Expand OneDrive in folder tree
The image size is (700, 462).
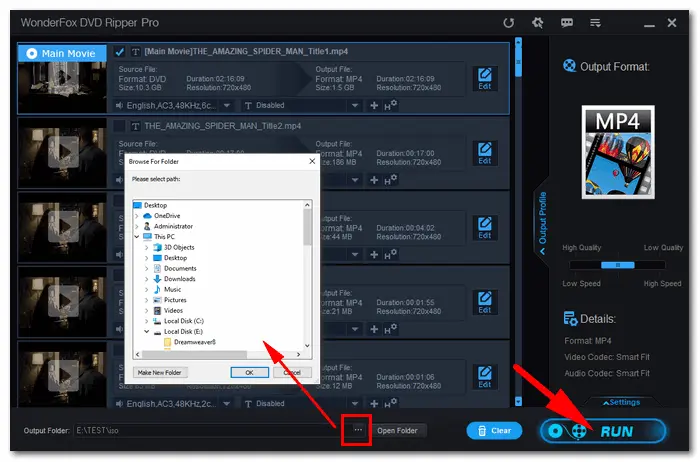coord(137,216)
